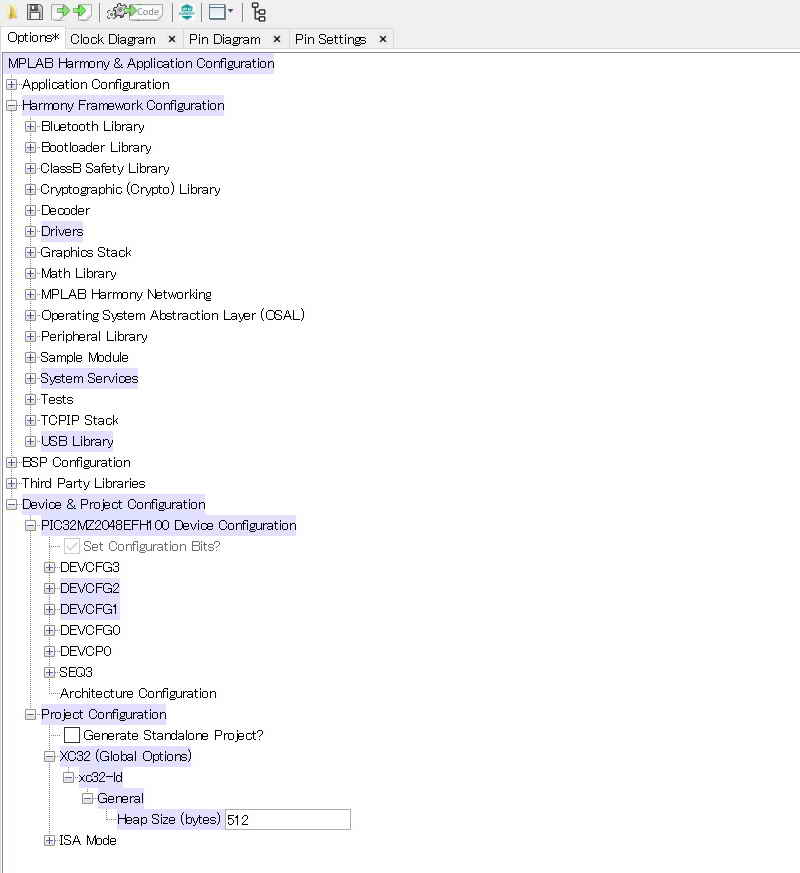Collapse XC32 (Global Options) node
800x873 pixels.
50,756
